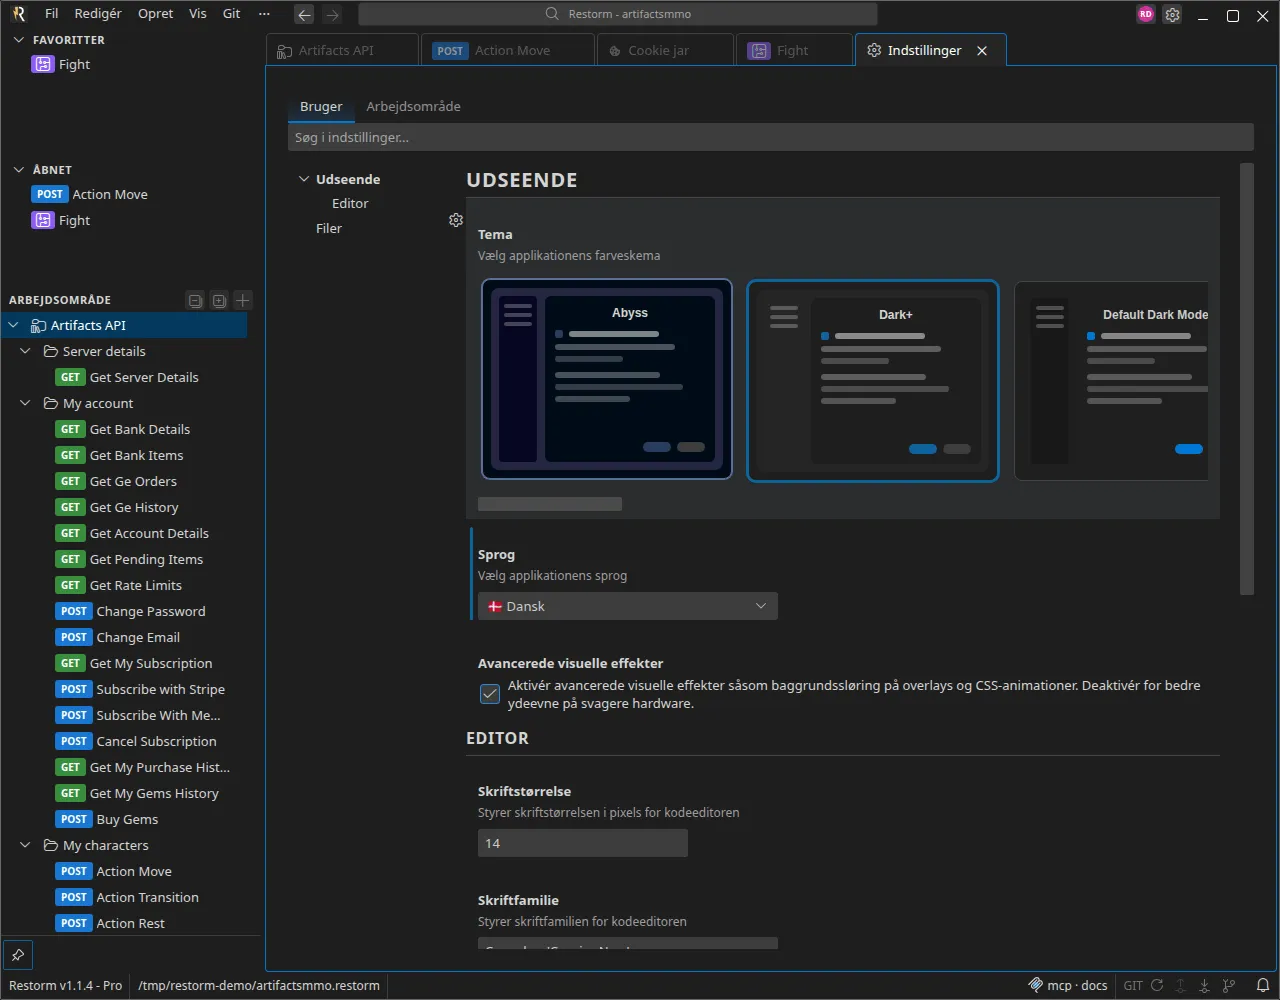
Task: Click the settings panel vertical scrollbar
Action: 1246,379
